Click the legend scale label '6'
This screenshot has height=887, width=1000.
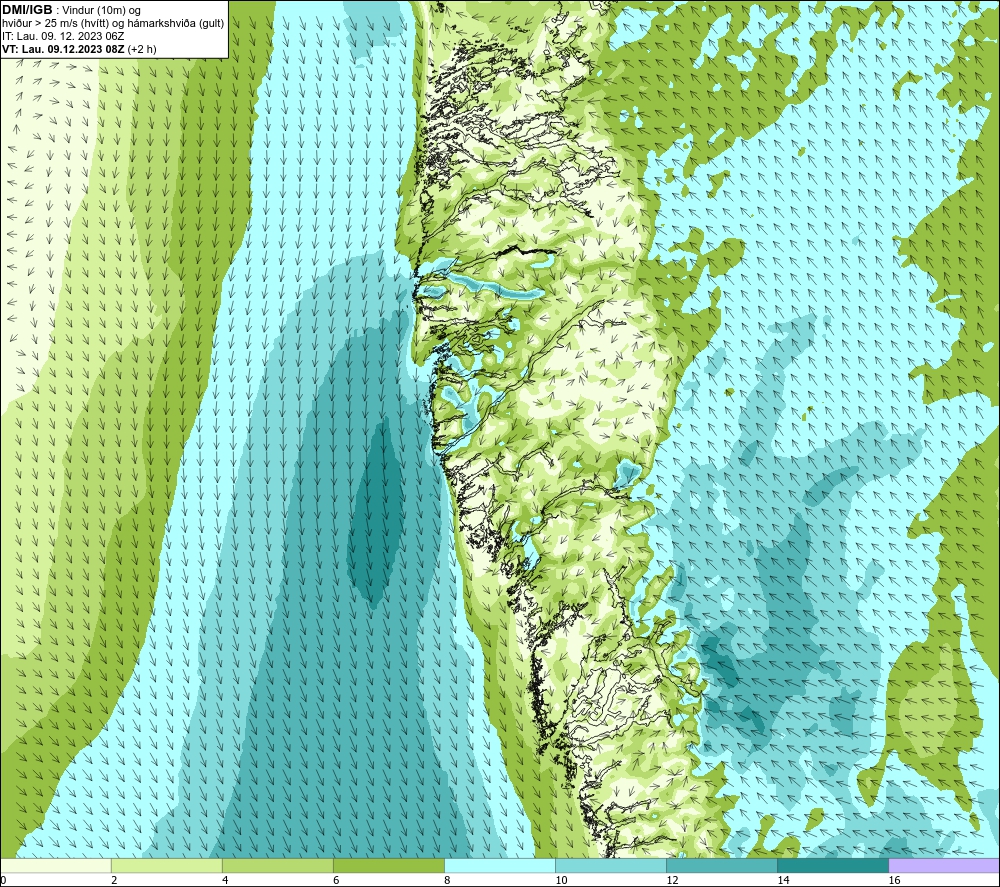(336, 881)
